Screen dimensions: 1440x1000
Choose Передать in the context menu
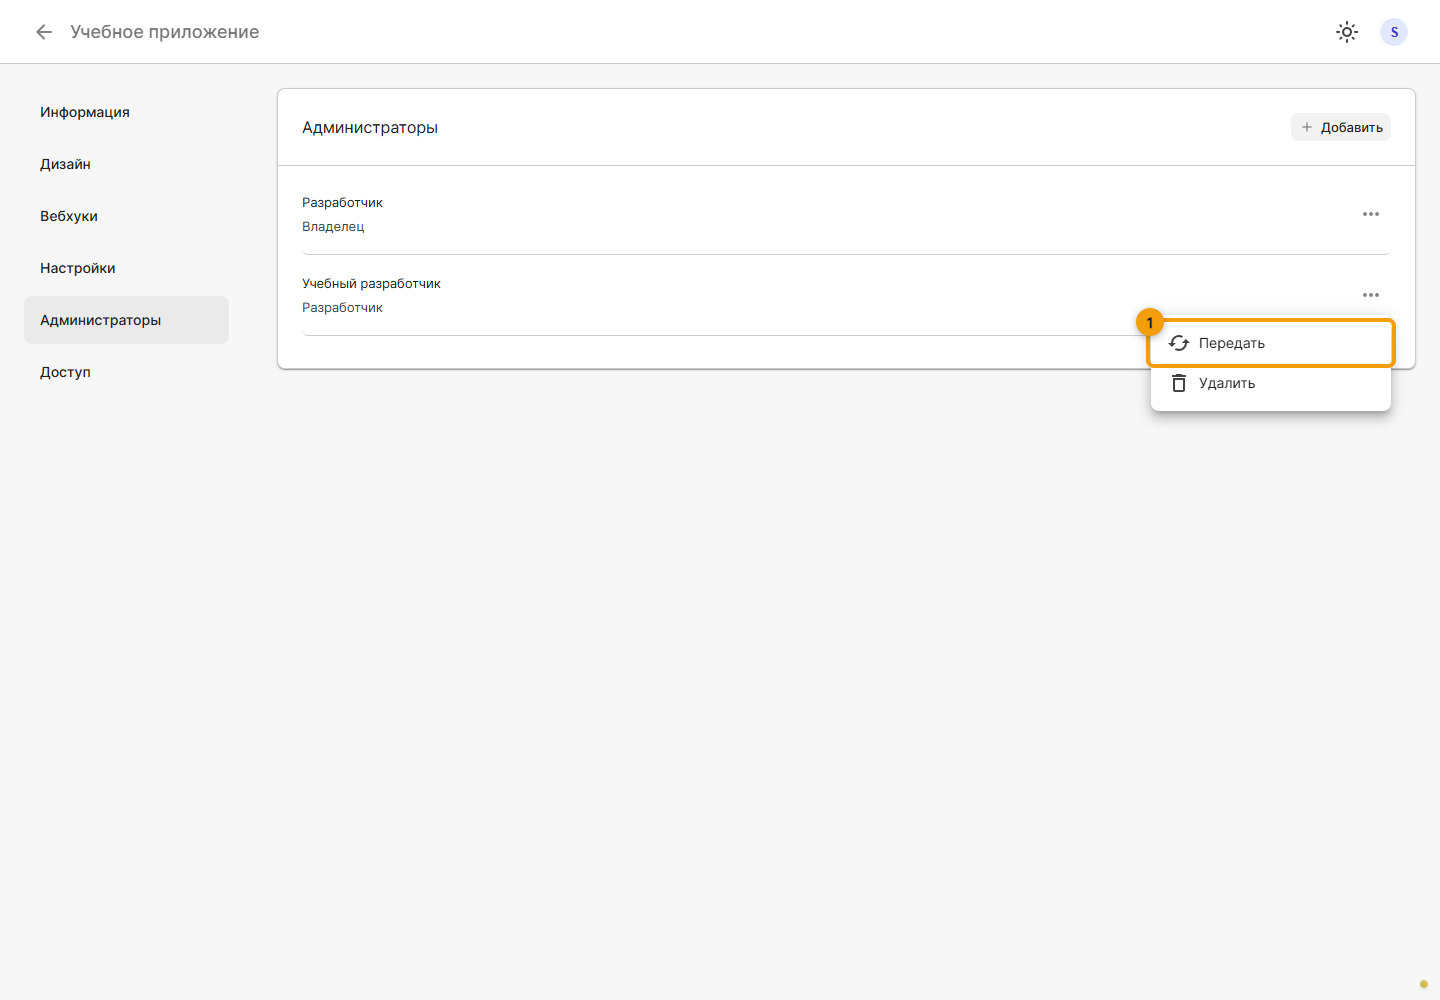click(1271, 343)
